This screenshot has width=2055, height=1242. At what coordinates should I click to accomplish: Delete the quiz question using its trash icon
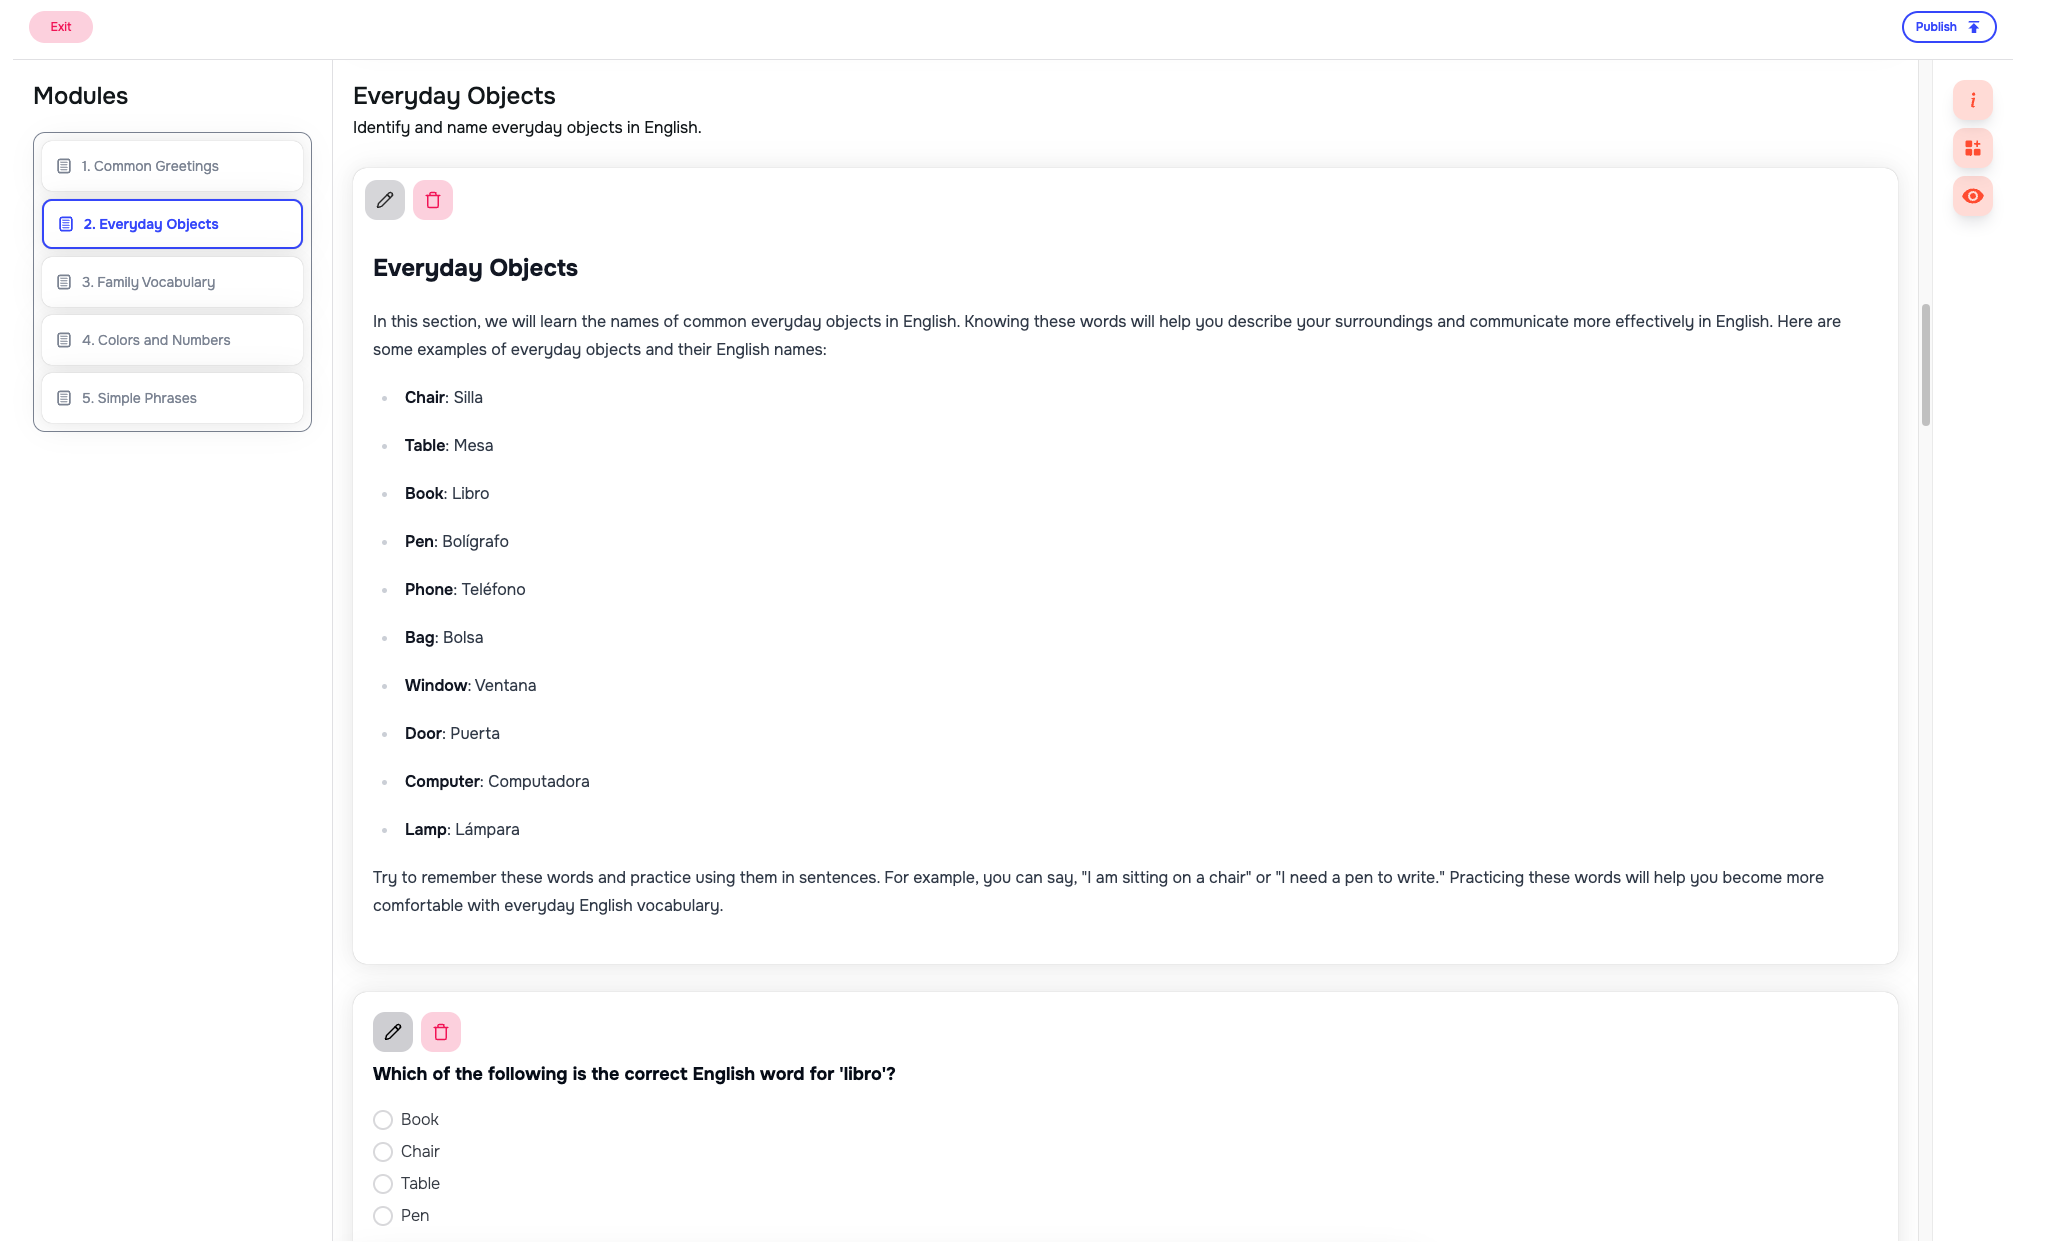click(x=441, y=1031)
